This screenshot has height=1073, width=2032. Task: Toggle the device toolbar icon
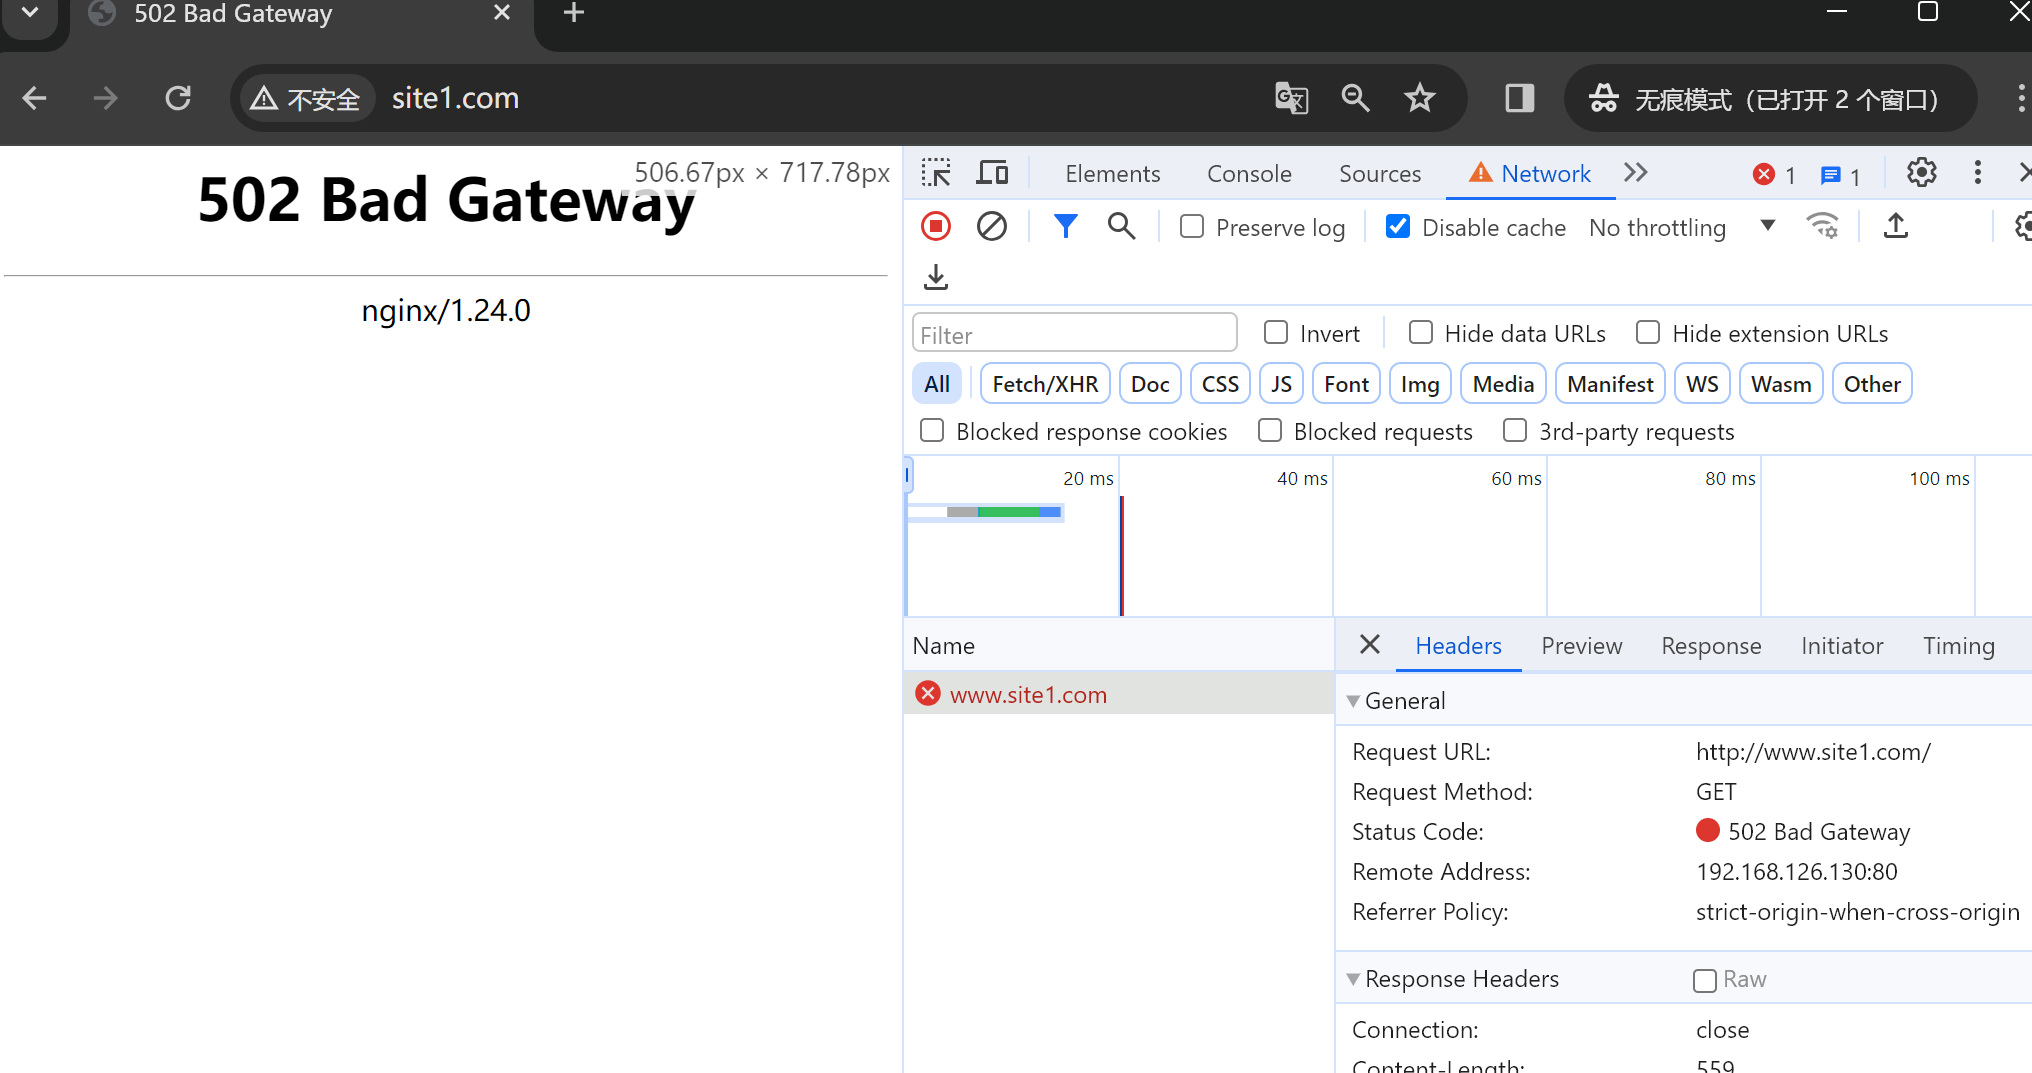pyautogui.click(x=991, y=173)
